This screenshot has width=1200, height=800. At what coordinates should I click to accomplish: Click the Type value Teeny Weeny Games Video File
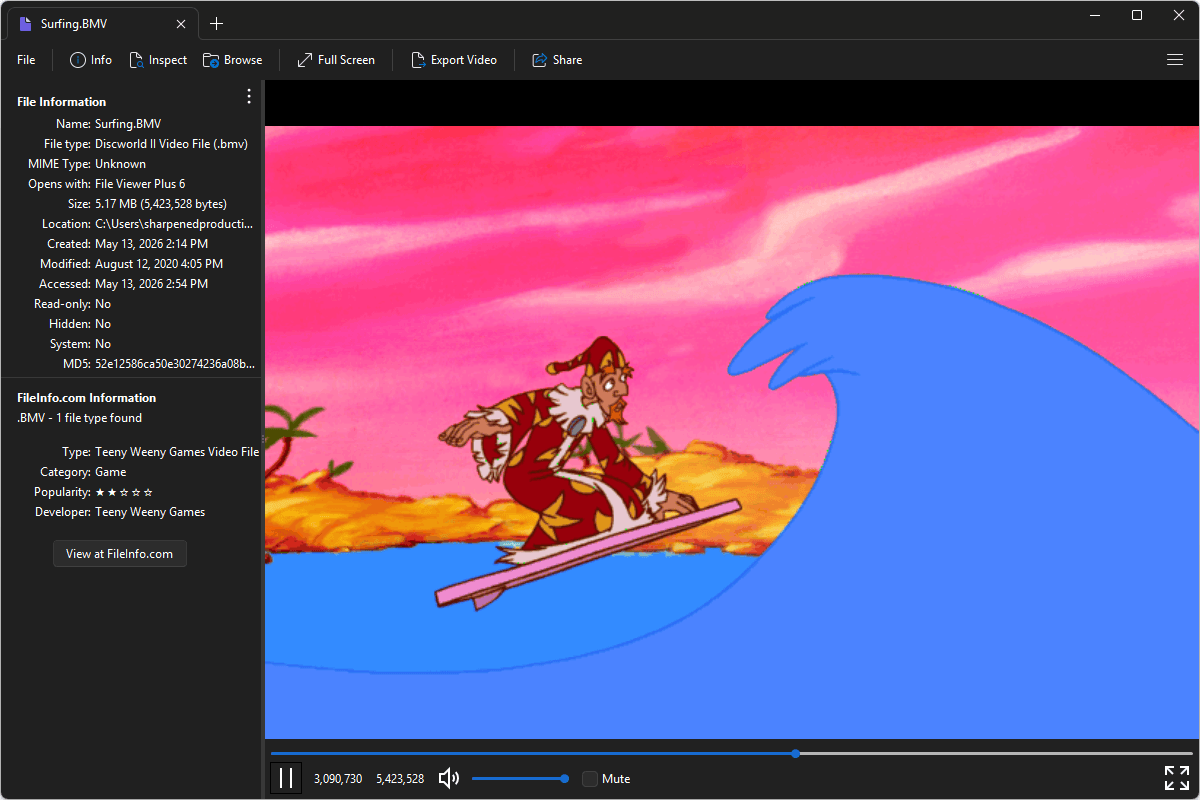(177, 452)
